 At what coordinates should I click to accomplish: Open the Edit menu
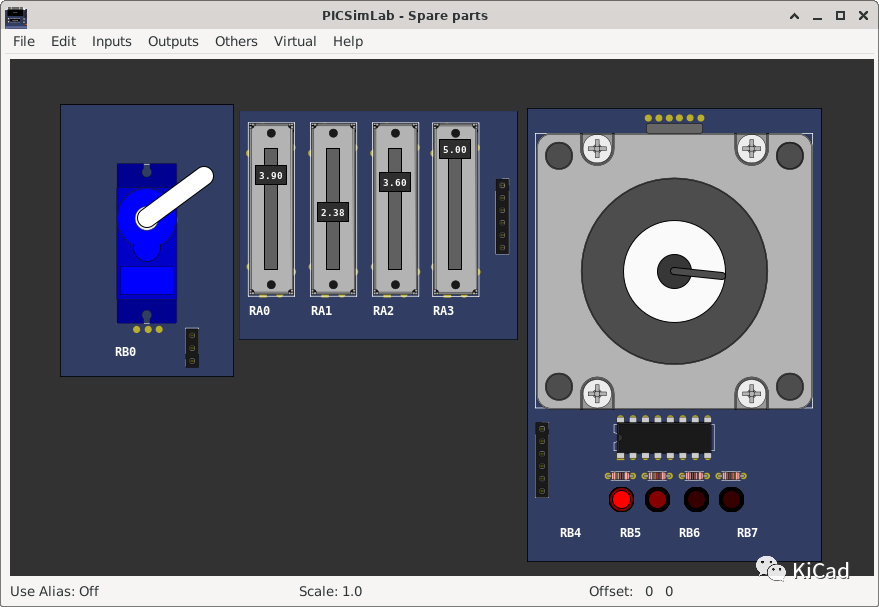(63, 41)
